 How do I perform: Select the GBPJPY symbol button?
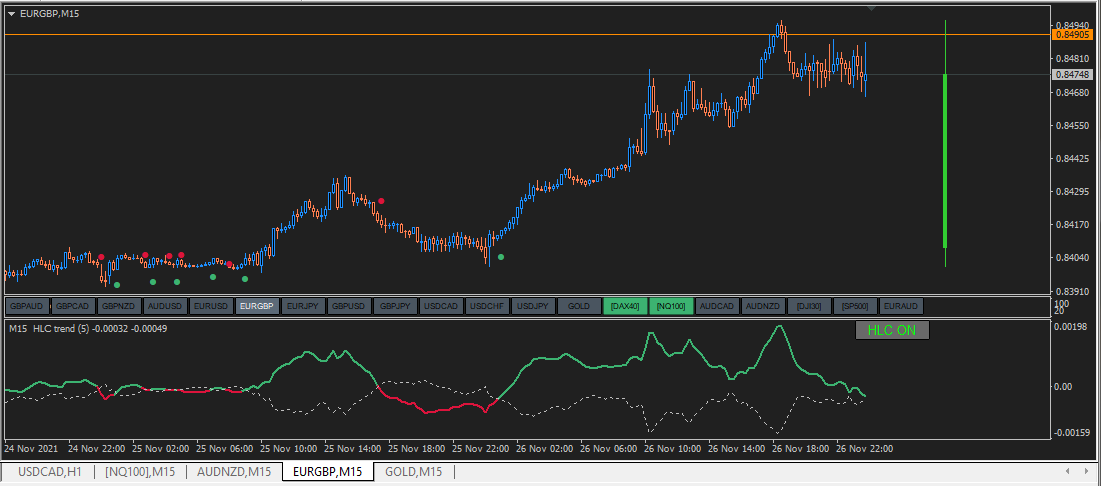click(x=395, y=306)
